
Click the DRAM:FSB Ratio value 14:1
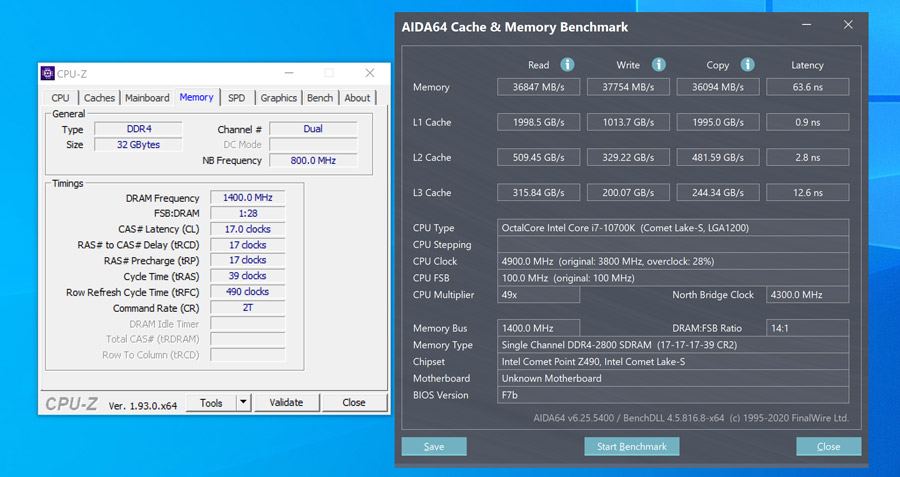(808, 328)
